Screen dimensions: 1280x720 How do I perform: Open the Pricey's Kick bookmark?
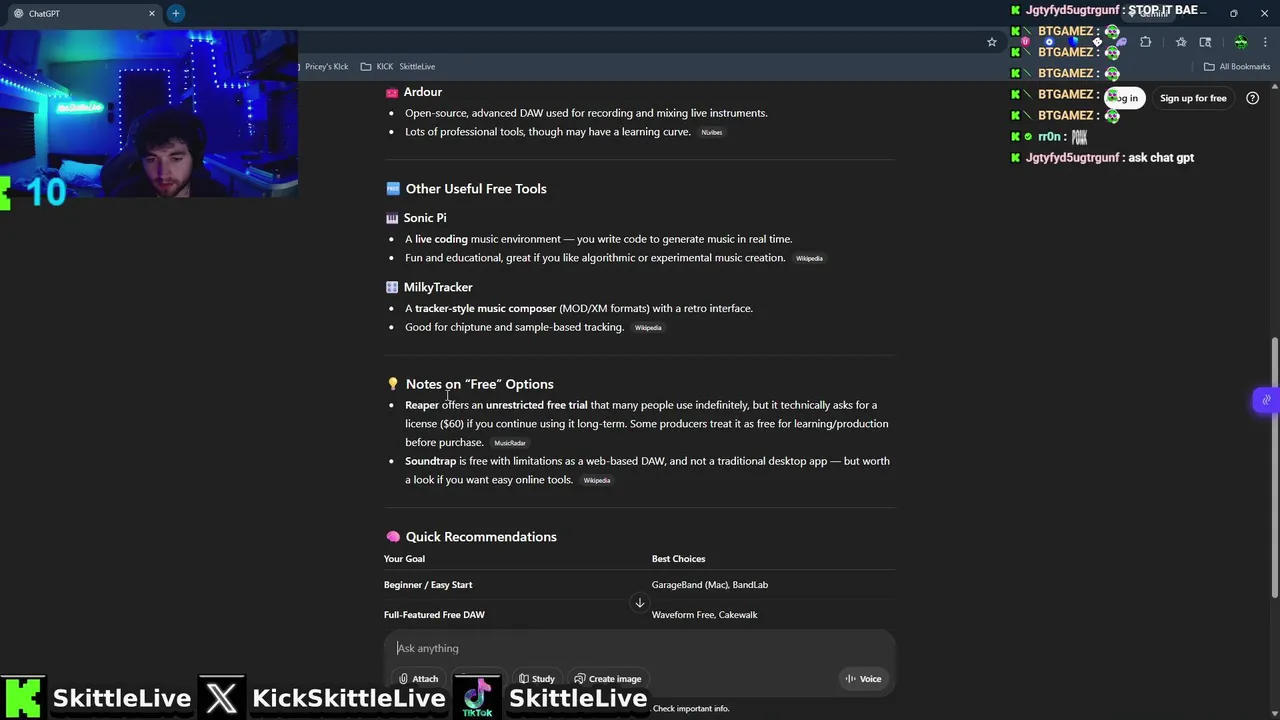326,66
